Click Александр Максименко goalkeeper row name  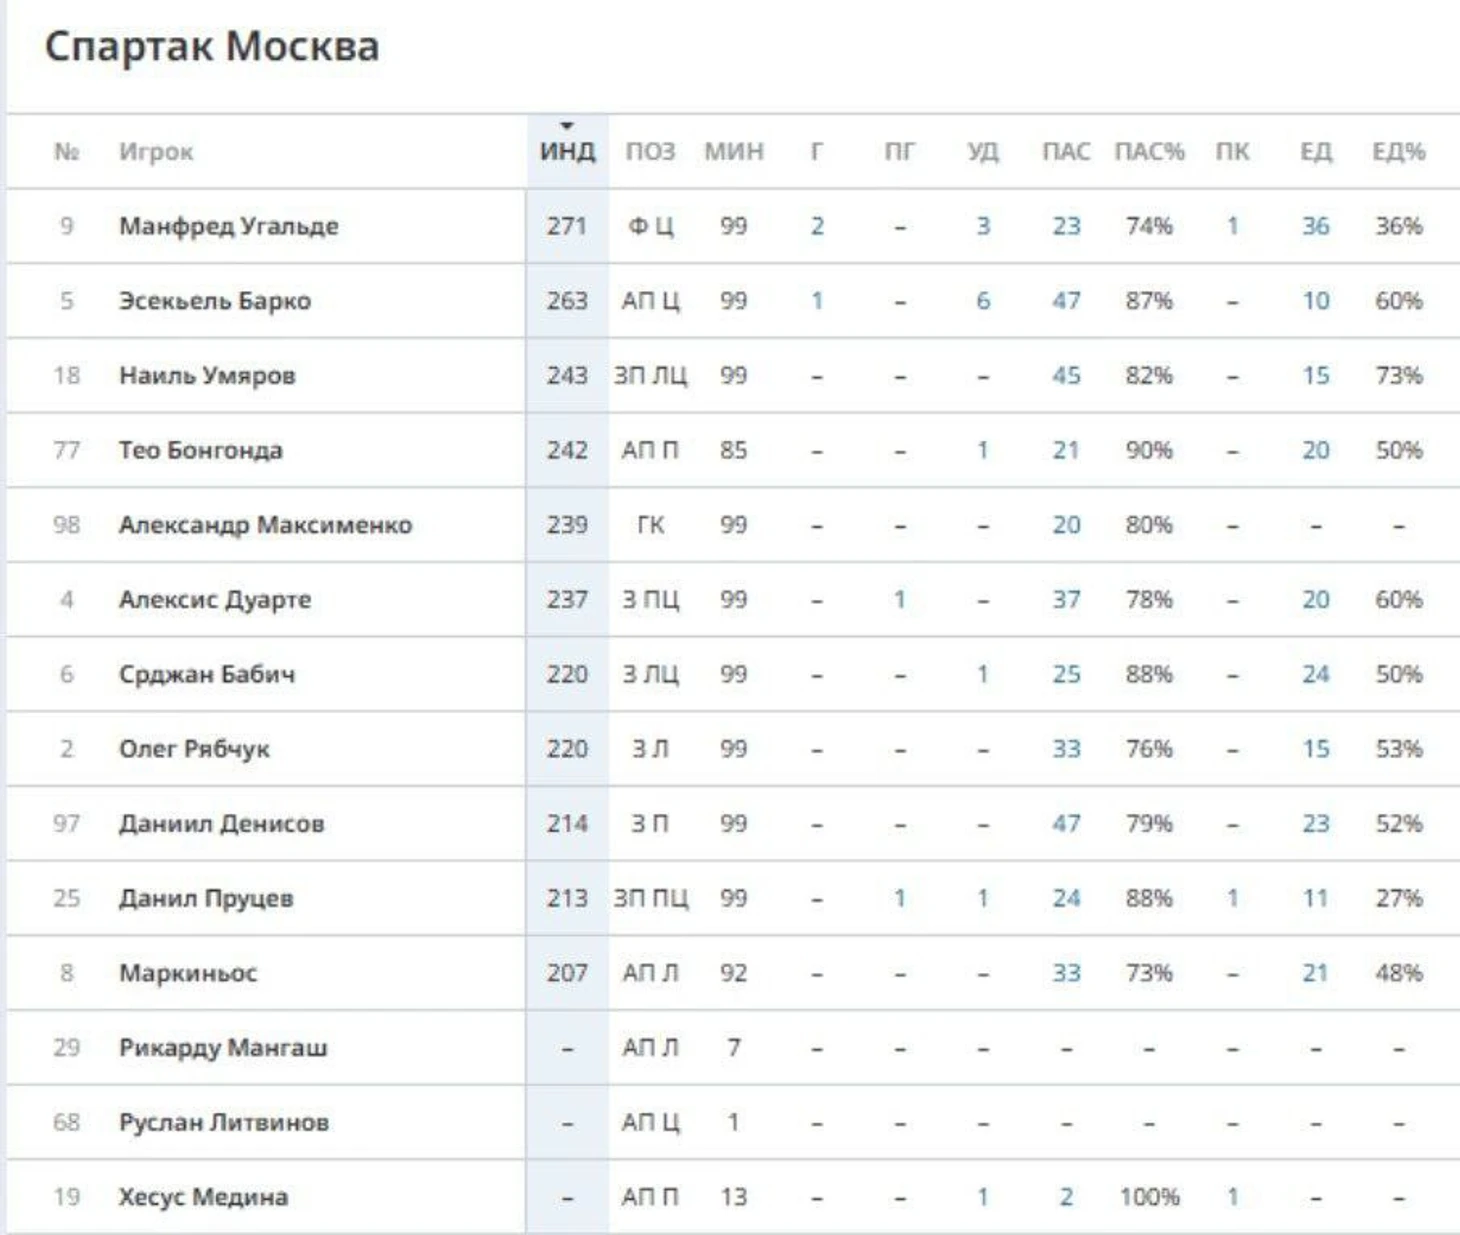click(x=265, y=525)
